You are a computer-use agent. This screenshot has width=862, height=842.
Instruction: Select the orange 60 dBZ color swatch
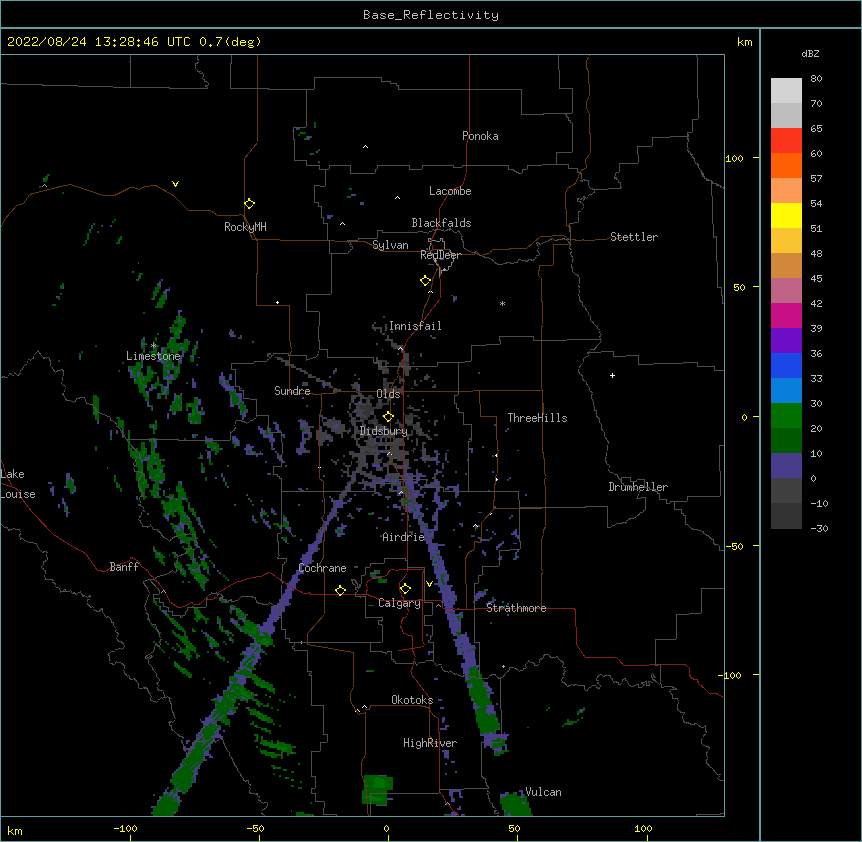point(786,165)
